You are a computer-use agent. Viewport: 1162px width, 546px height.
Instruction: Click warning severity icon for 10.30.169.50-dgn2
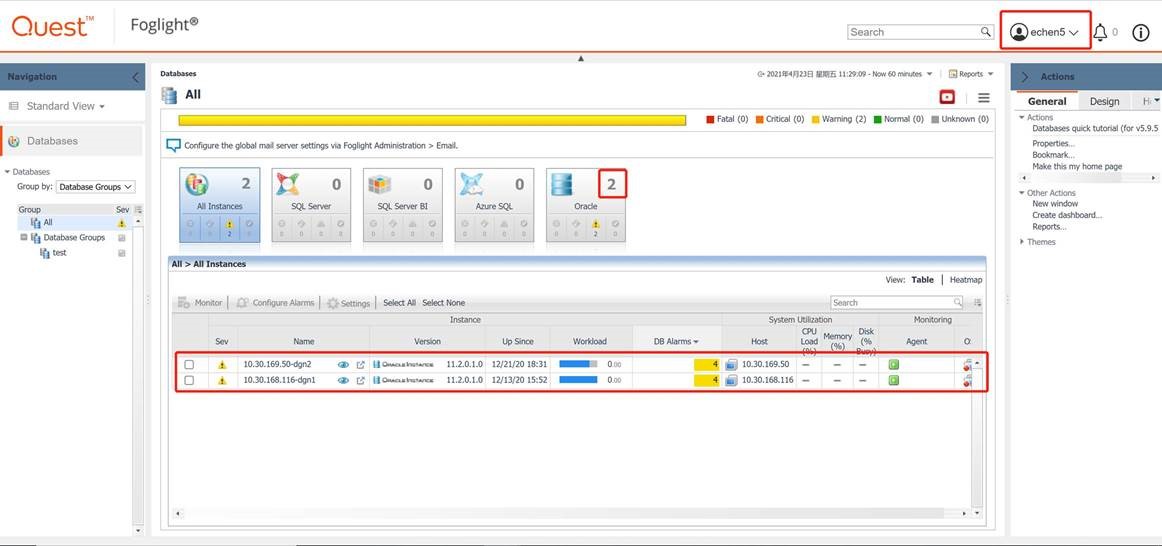(222, 365)
